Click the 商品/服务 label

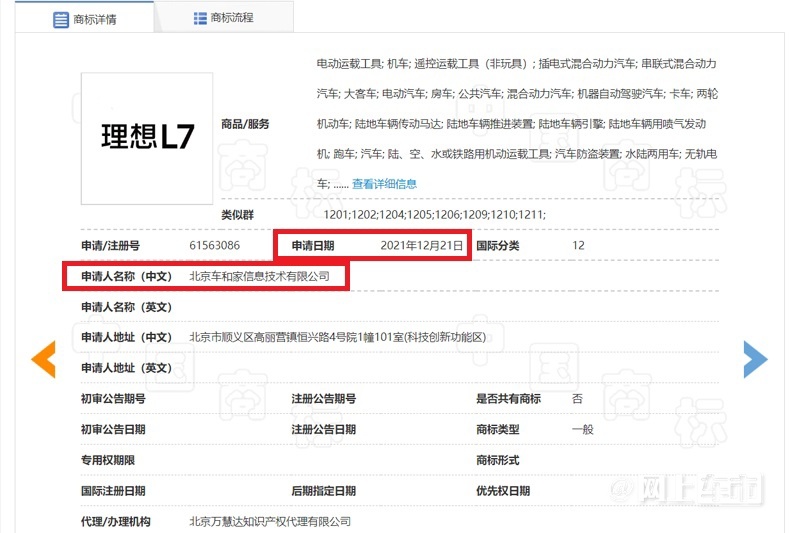click(x=245, y=124)
